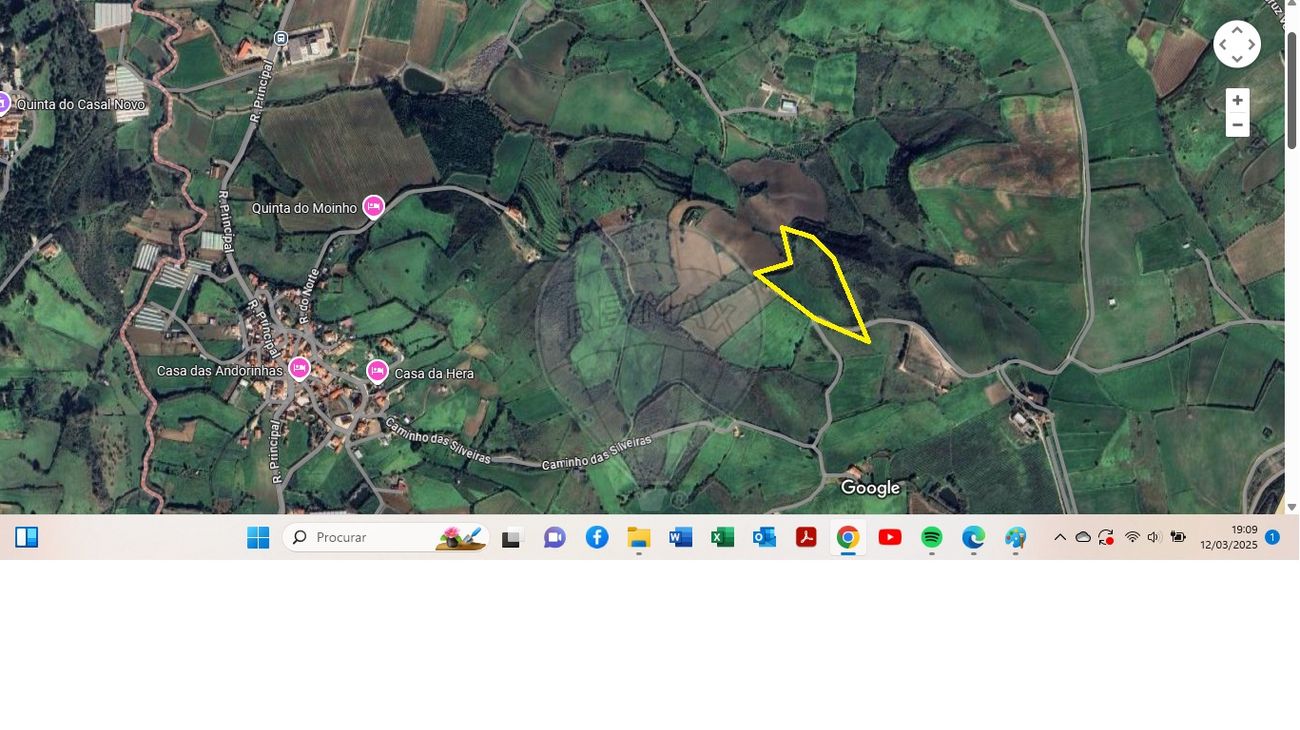Open the Windows Start menu
The height and width of the screenshot is (730, 1300).
pos(258,538)
